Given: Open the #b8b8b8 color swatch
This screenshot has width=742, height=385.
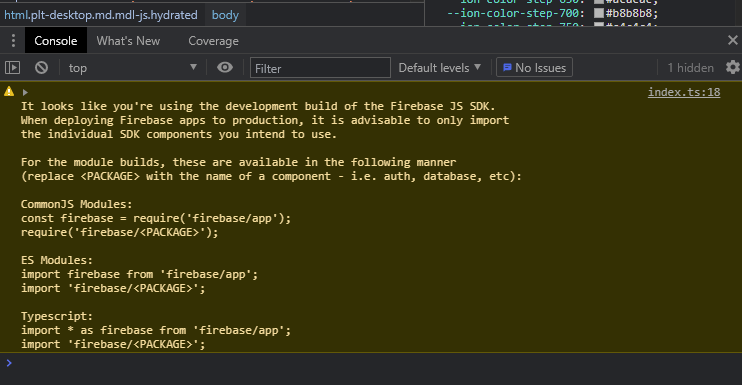Looking at the screenshot, I should (x=599, y=13).
